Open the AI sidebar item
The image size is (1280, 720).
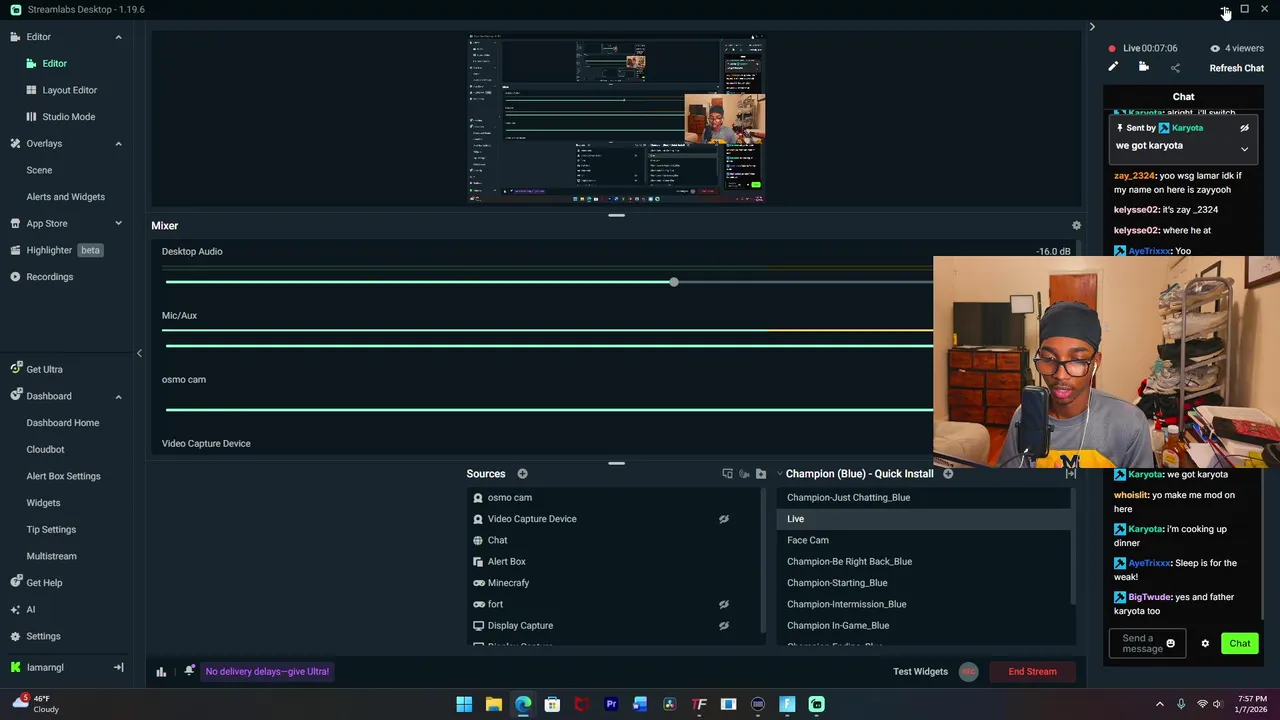[x=31, y=609]
